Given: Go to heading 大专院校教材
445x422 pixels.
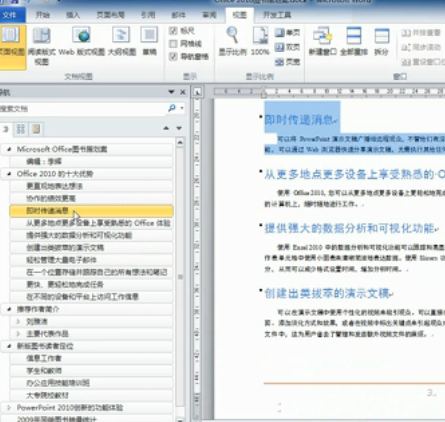Looking at the screenshot, I should [91, 395].
